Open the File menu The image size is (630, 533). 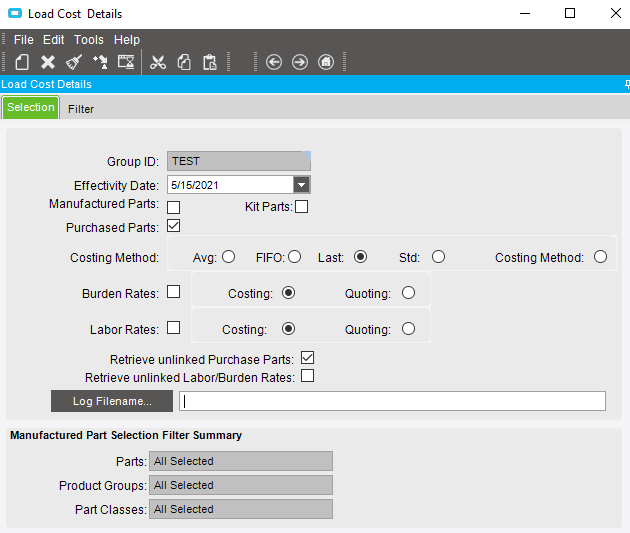point(24,40)
